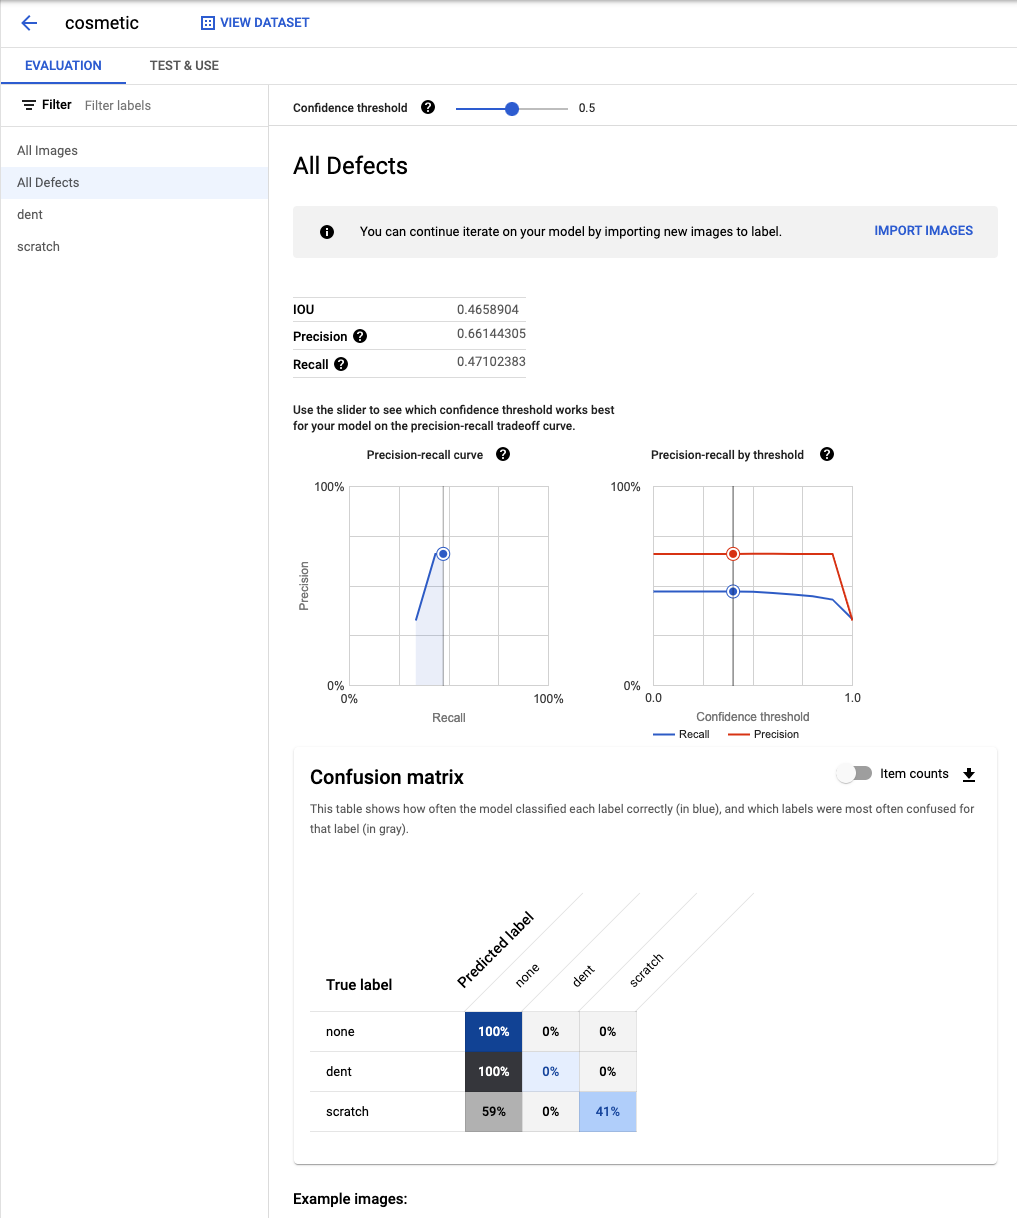Open help for Precision-recall curve
Viewport: 1017px width, 1218px height.
coord(503,455)
